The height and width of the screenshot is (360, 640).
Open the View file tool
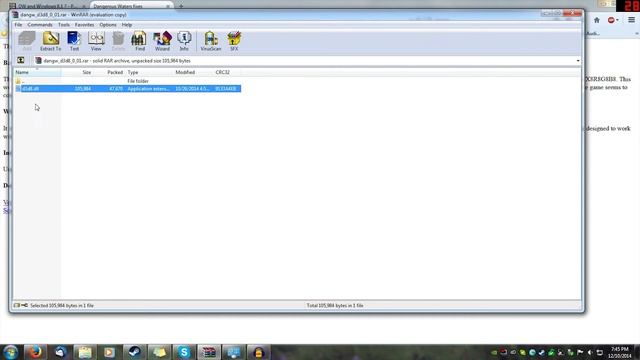pos(96,41)
